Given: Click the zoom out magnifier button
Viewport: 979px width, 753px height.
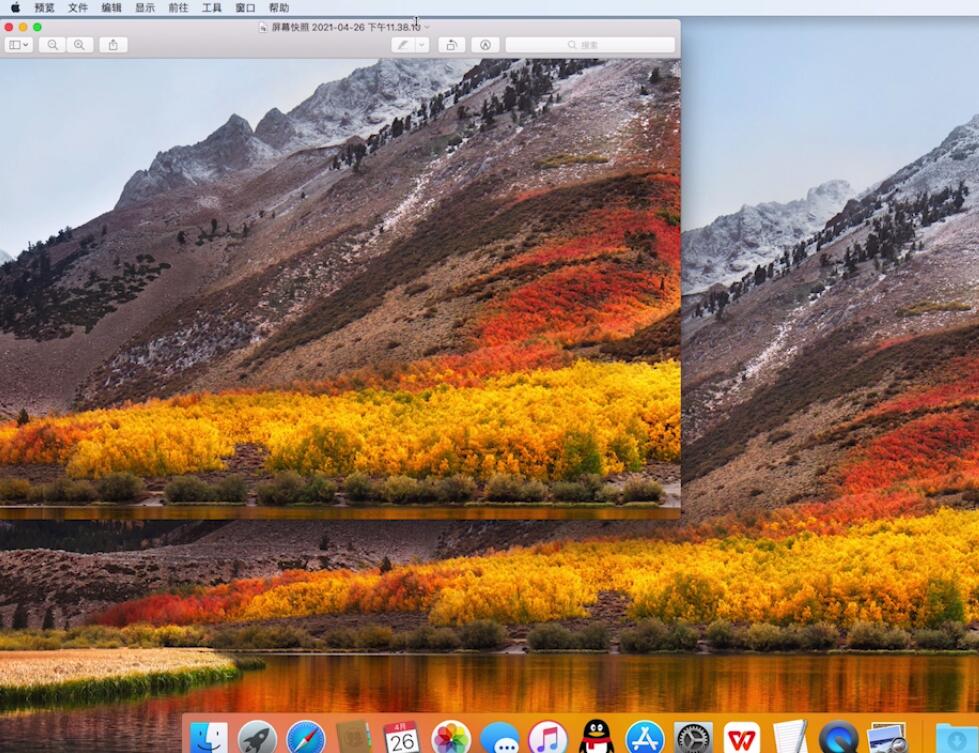Looking at the screenshot, I should (52, 45).
